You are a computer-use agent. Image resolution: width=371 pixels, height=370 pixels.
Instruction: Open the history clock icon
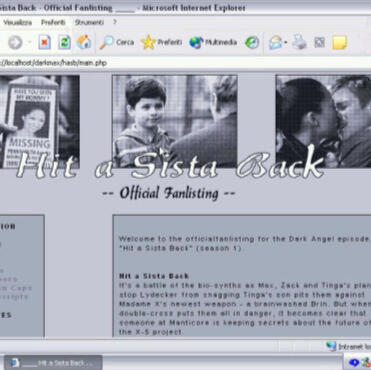tap(252, 42)
